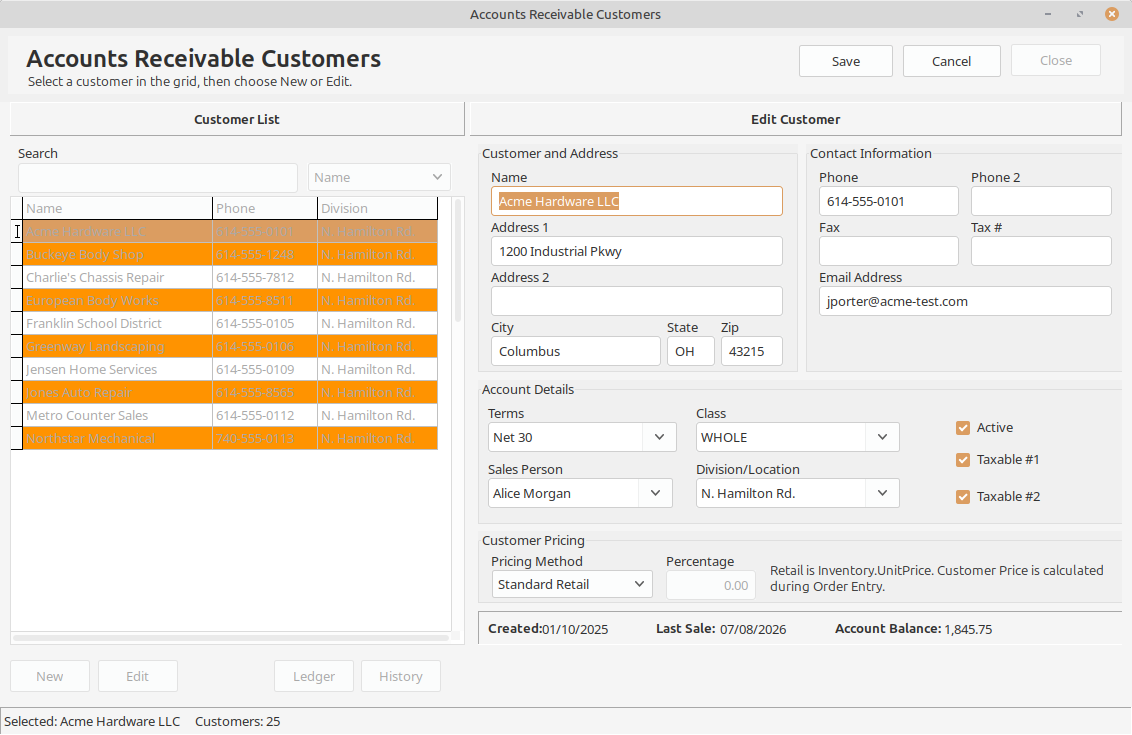Click the Customers: 25 status bar text
The height and width of the screenshot is (735, 1132).
coord(238,721)
